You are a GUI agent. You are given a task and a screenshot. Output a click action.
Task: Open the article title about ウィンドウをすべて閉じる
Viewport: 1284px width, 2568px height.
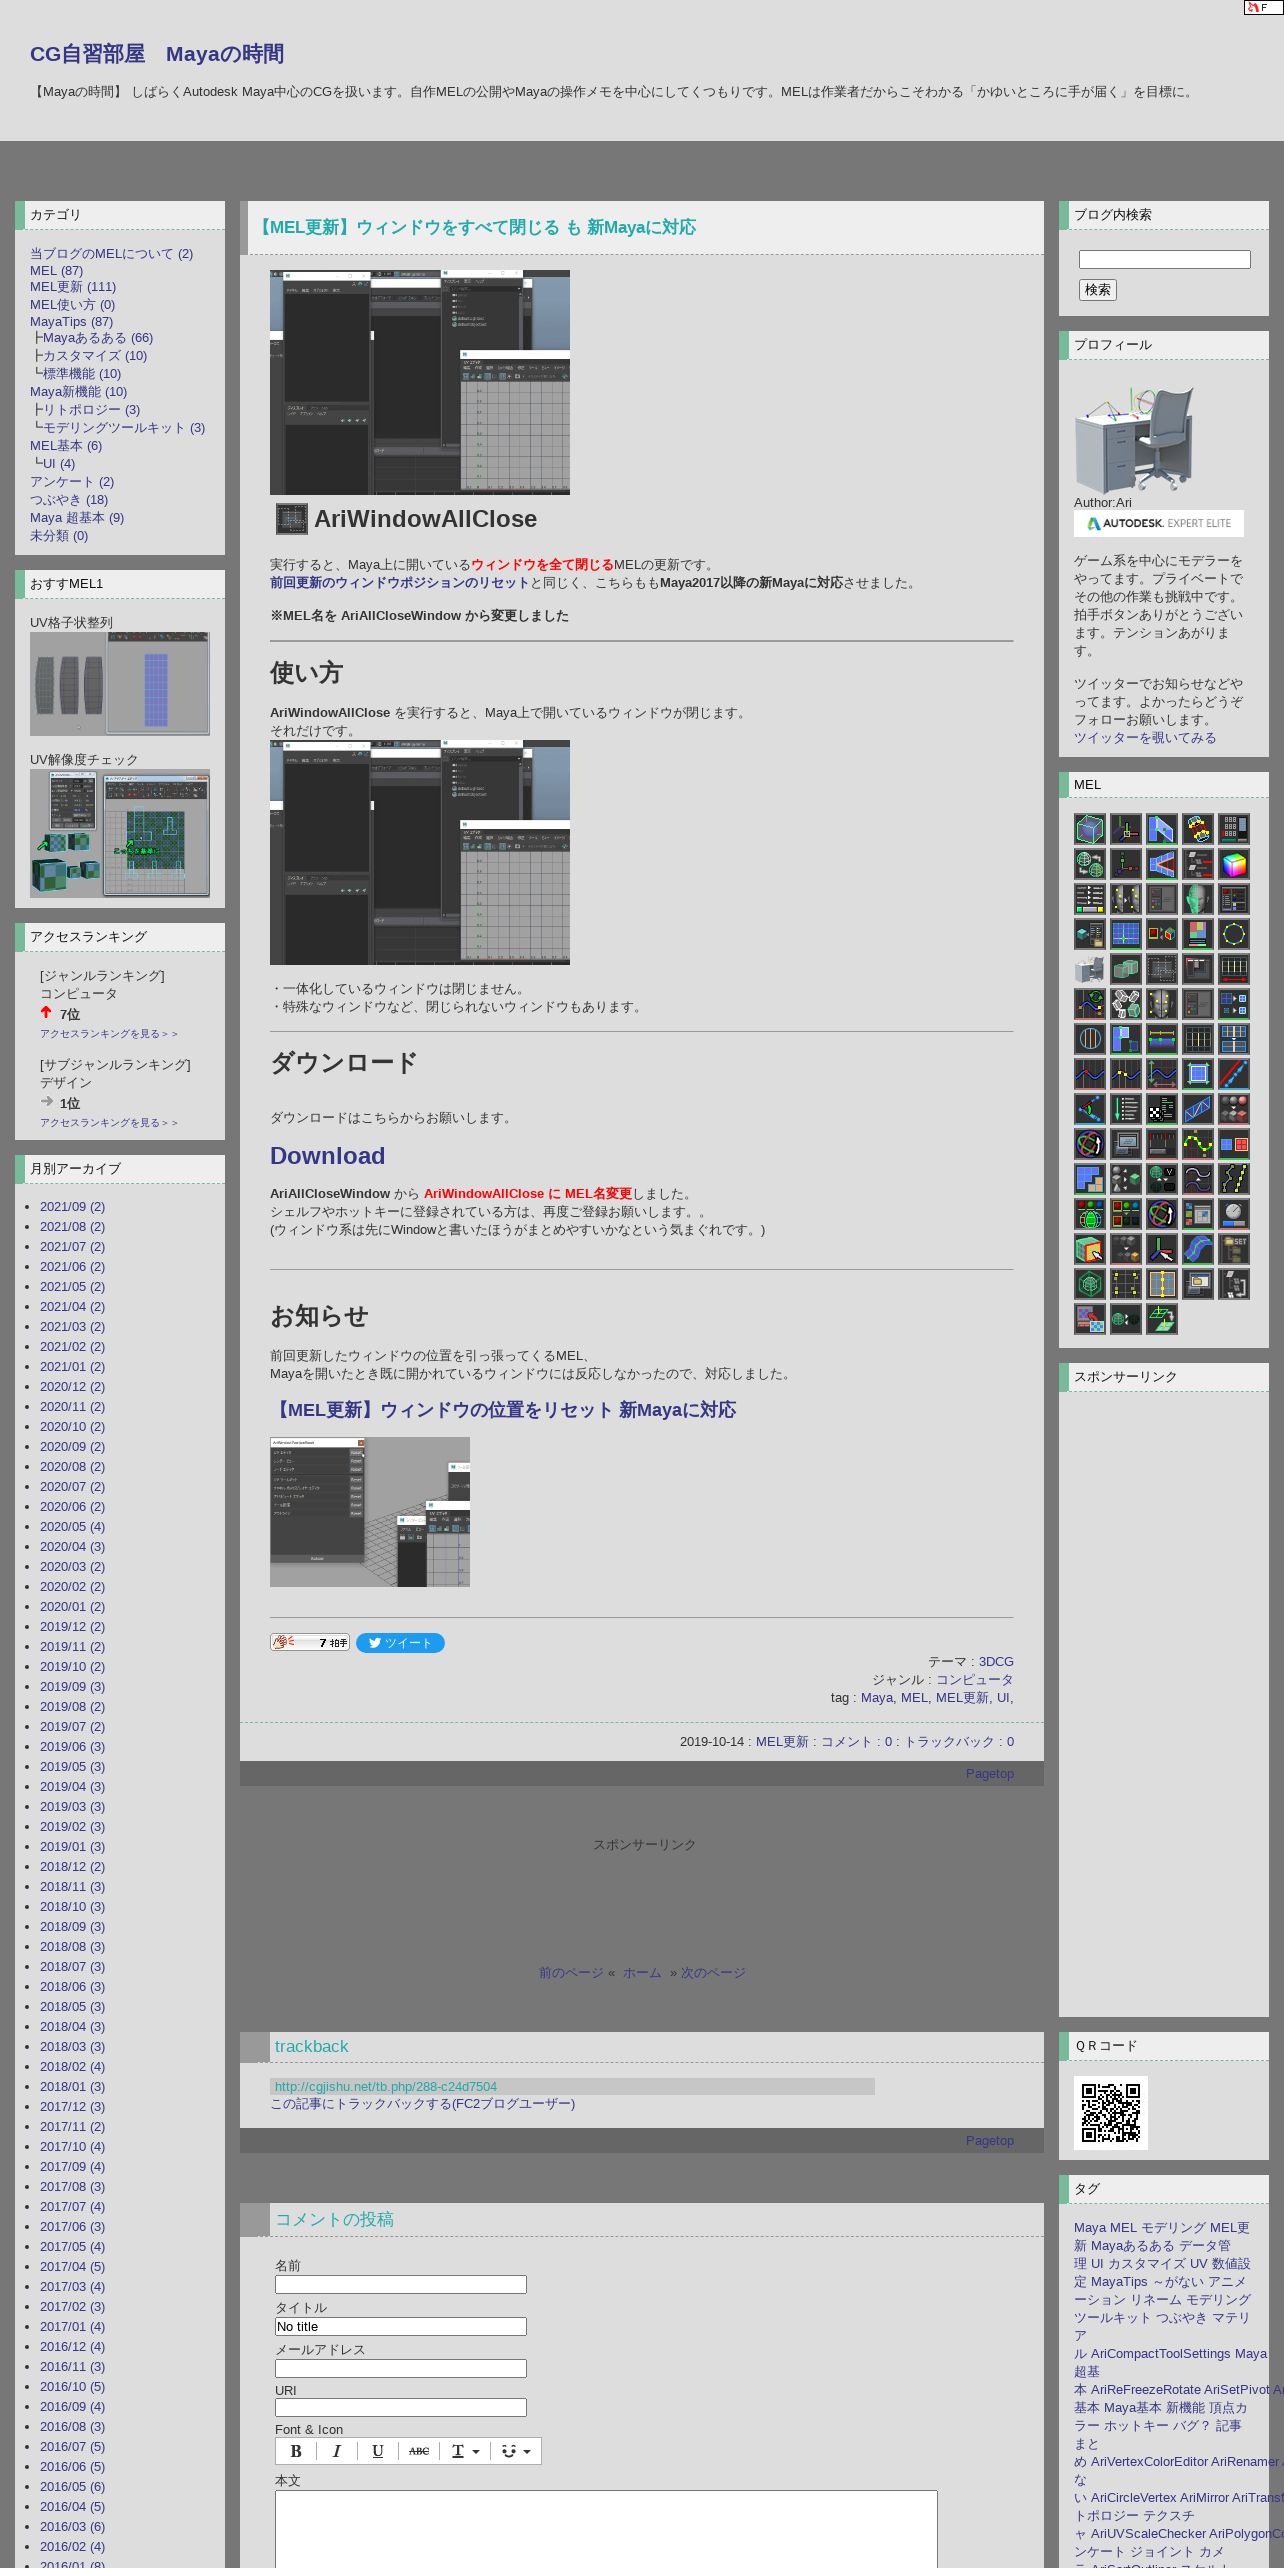(x=475, y=227)
